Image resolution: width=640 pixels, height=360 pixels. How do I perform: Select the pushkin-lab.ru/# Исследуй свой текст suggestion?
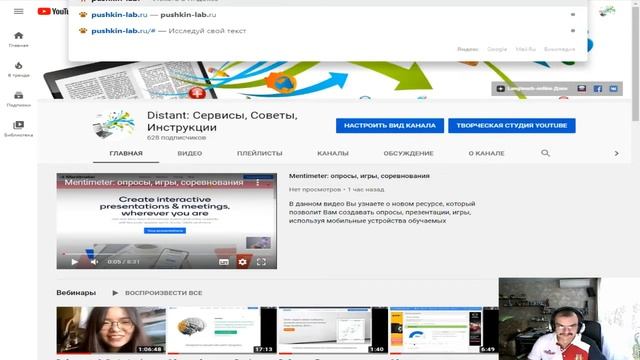(x=328, y=31)
